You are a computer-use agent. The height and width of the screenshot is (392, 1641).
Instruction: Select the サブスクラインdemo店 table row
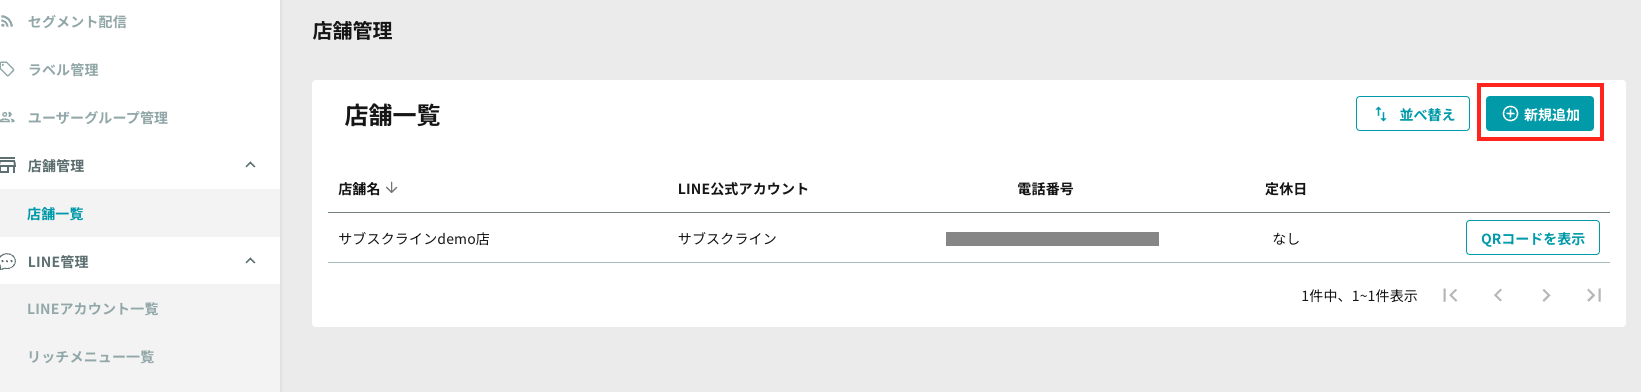coord(968,238)
